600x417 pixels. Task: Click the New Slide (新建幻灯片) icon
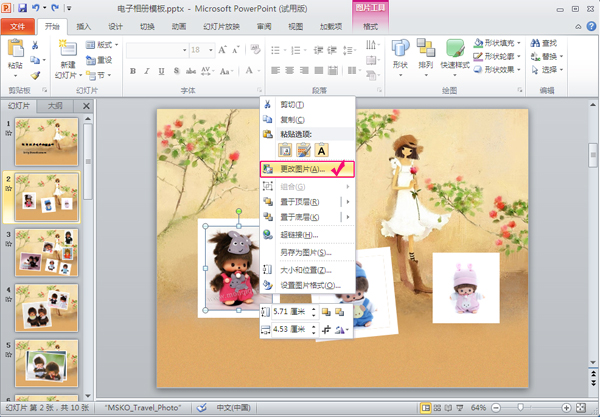[68, 49]
